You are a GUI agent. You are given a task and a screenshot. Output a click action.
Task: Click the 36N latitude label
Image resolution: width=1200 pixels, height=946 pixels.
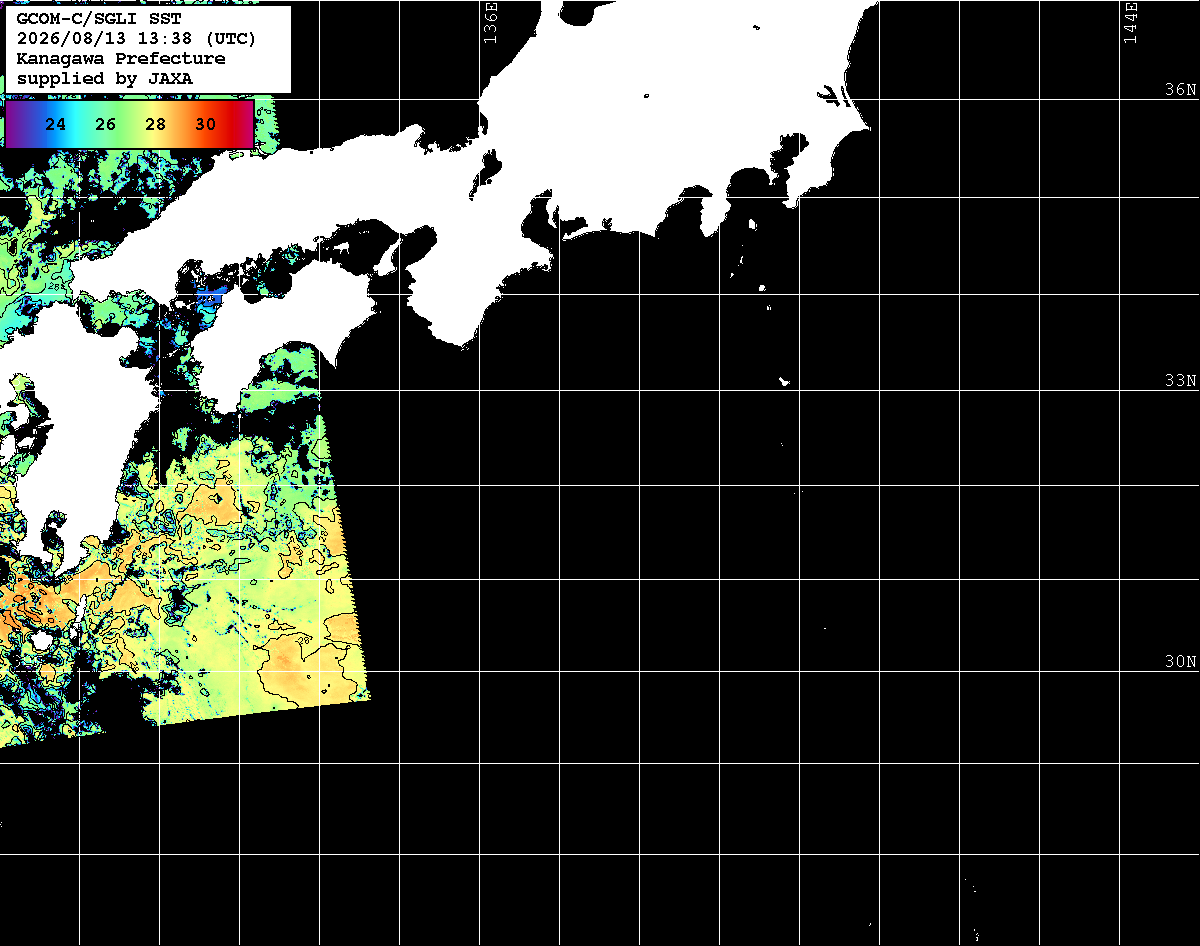point(1180,89)
